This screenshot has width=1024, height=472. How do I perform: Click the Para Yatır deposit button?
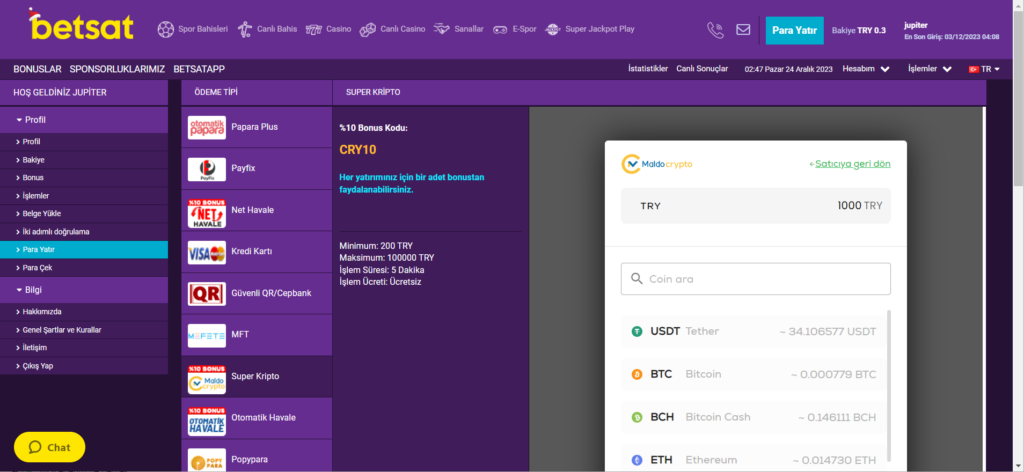coord(794,30)
